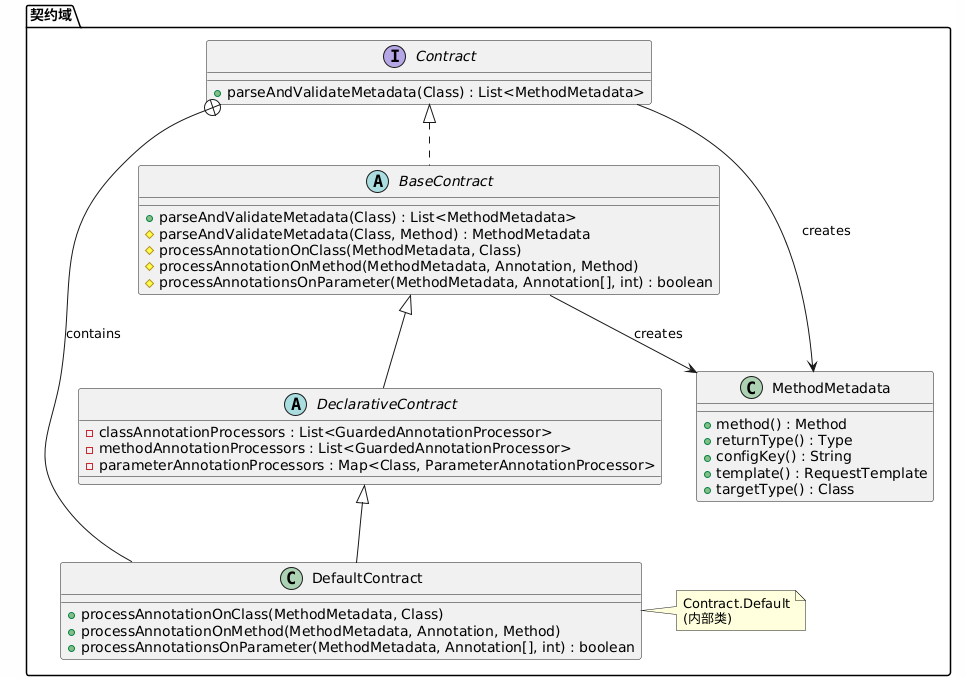Click protected diamond before BaseContract's processAnnotationOnMethod
965x678 pixels.
click(x=149, y=266)
